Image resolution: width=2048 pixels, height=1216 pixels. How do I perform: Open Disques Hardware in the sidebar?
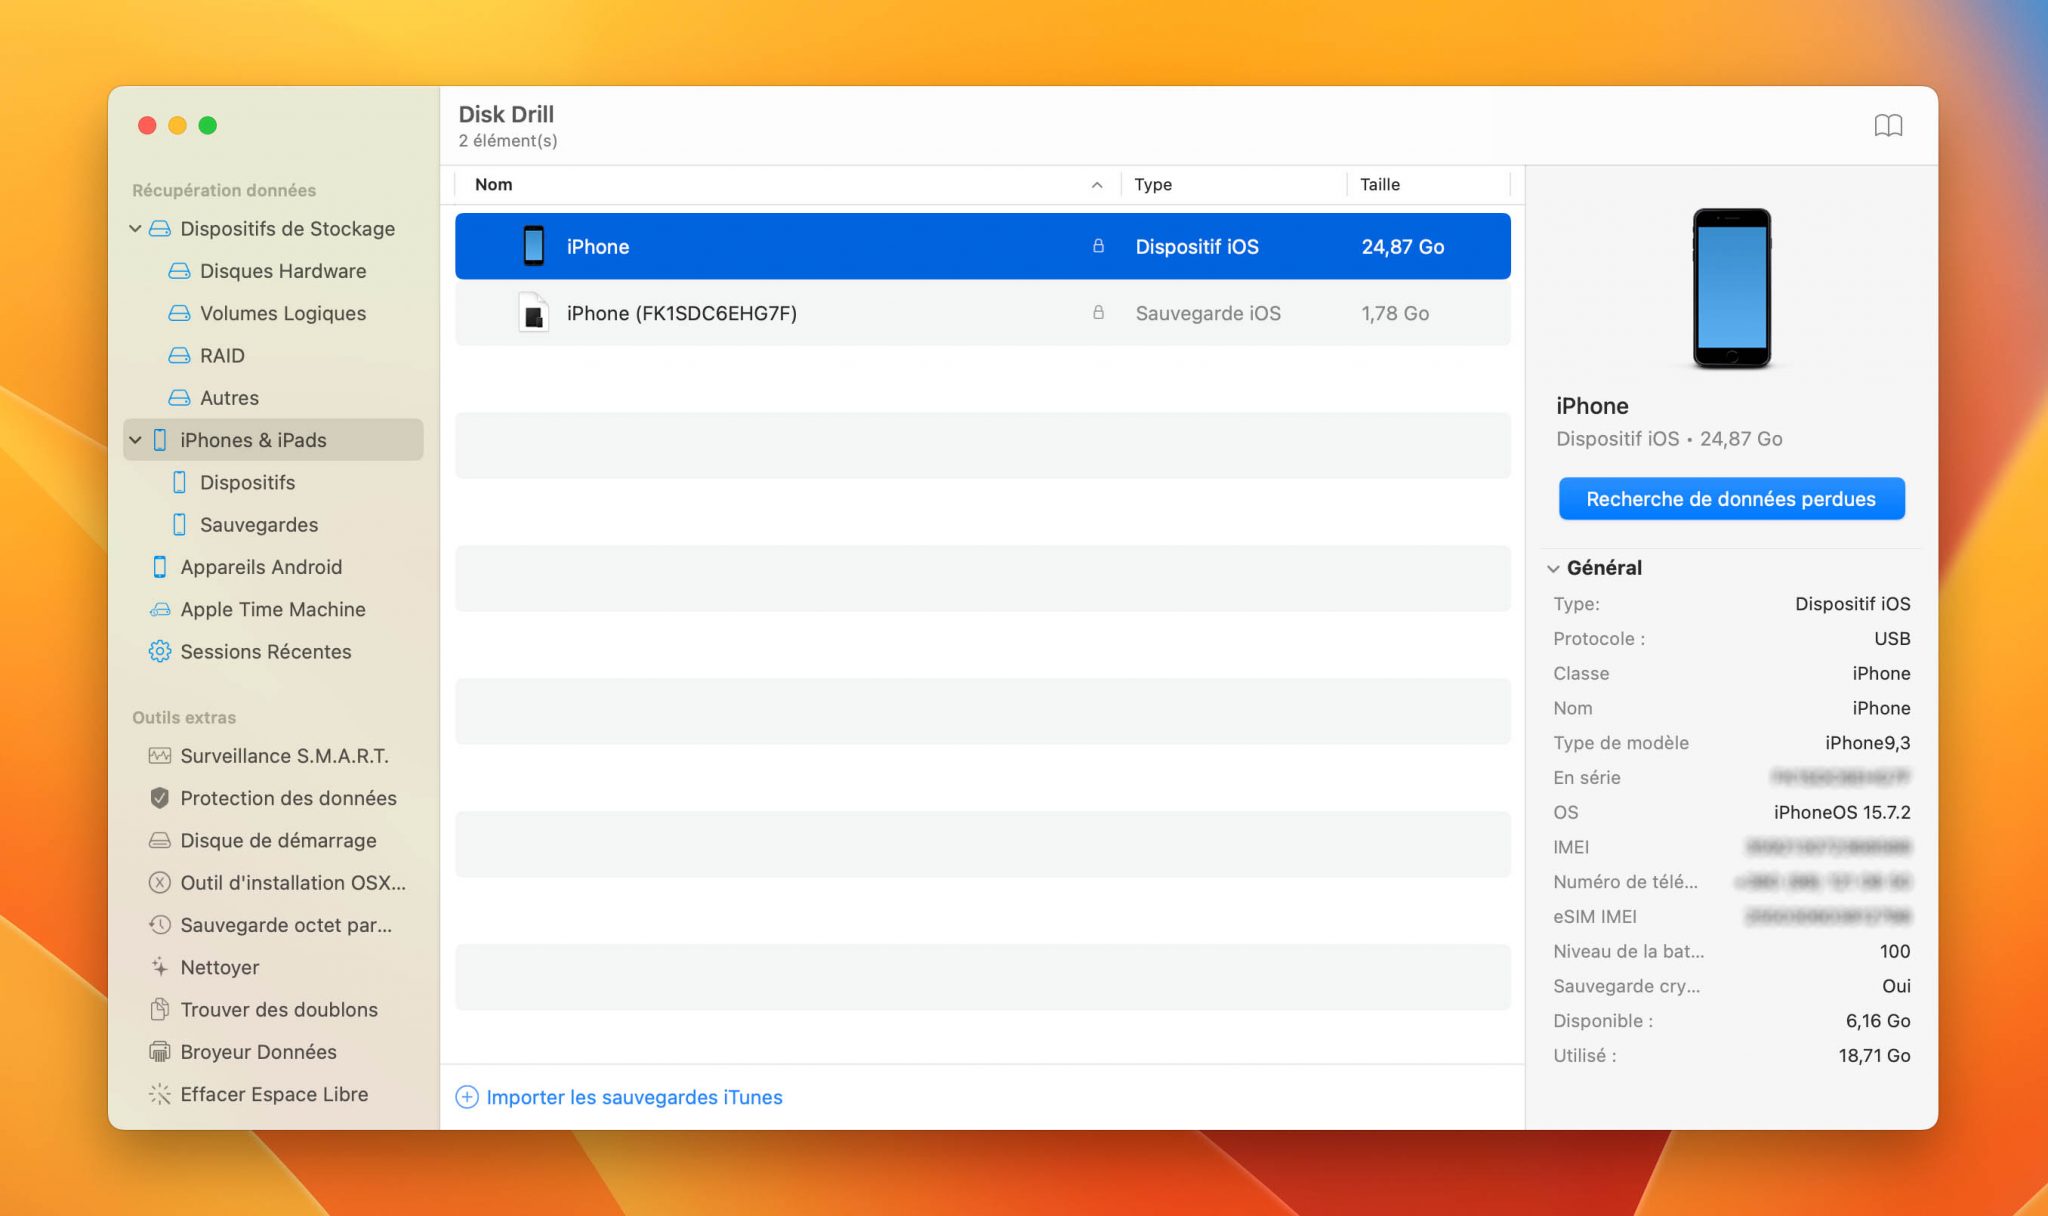[x=283, y=271]
